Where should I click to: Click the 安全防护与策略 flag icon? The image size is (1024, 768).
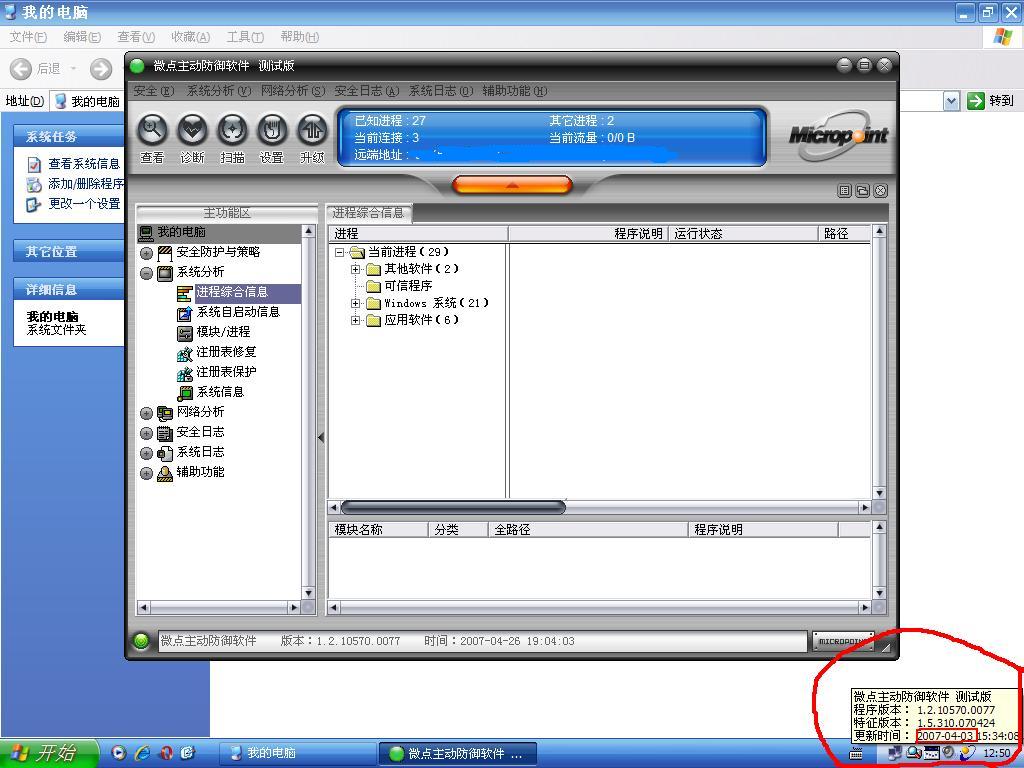click(165, 253)
